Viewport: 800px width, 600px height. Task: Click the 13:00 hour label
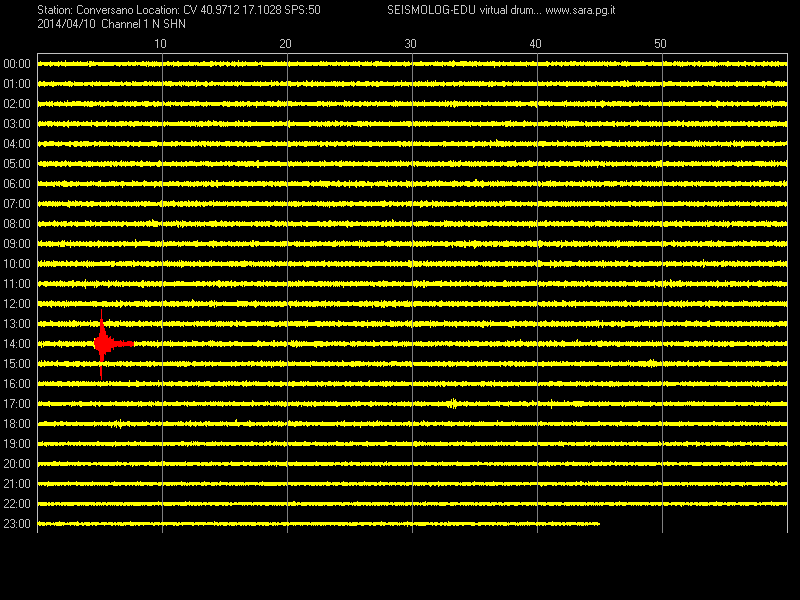(x=17, y=324)
